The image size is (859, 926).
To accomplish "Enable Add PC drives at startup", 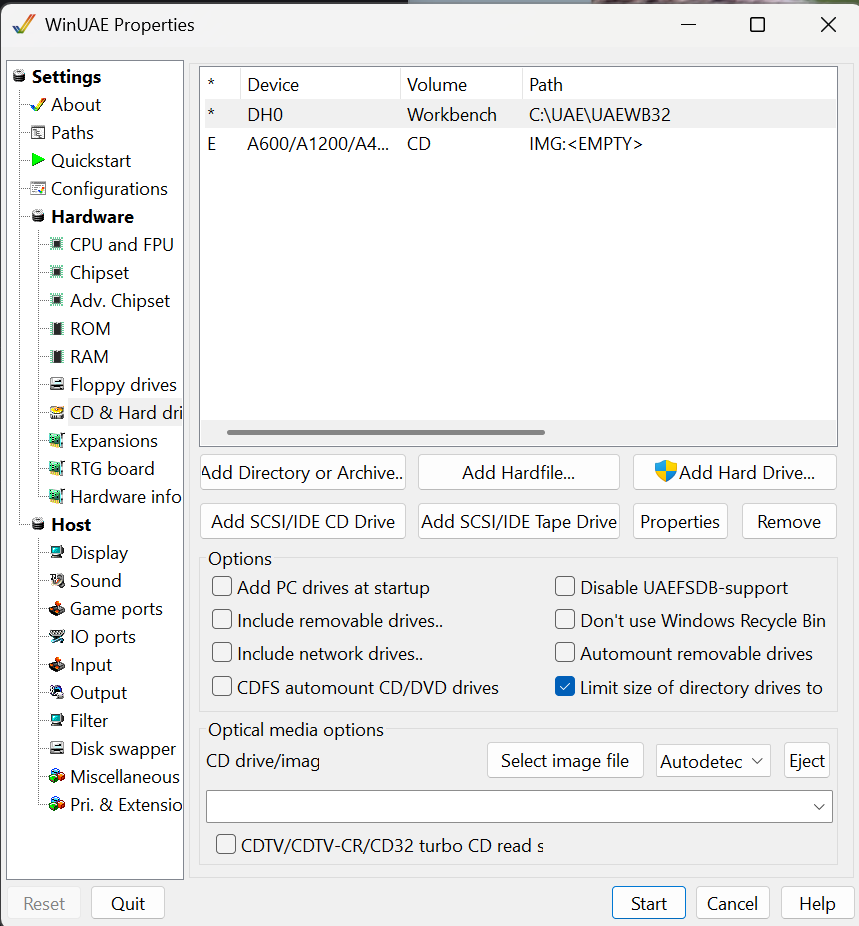I will (222, 587).
